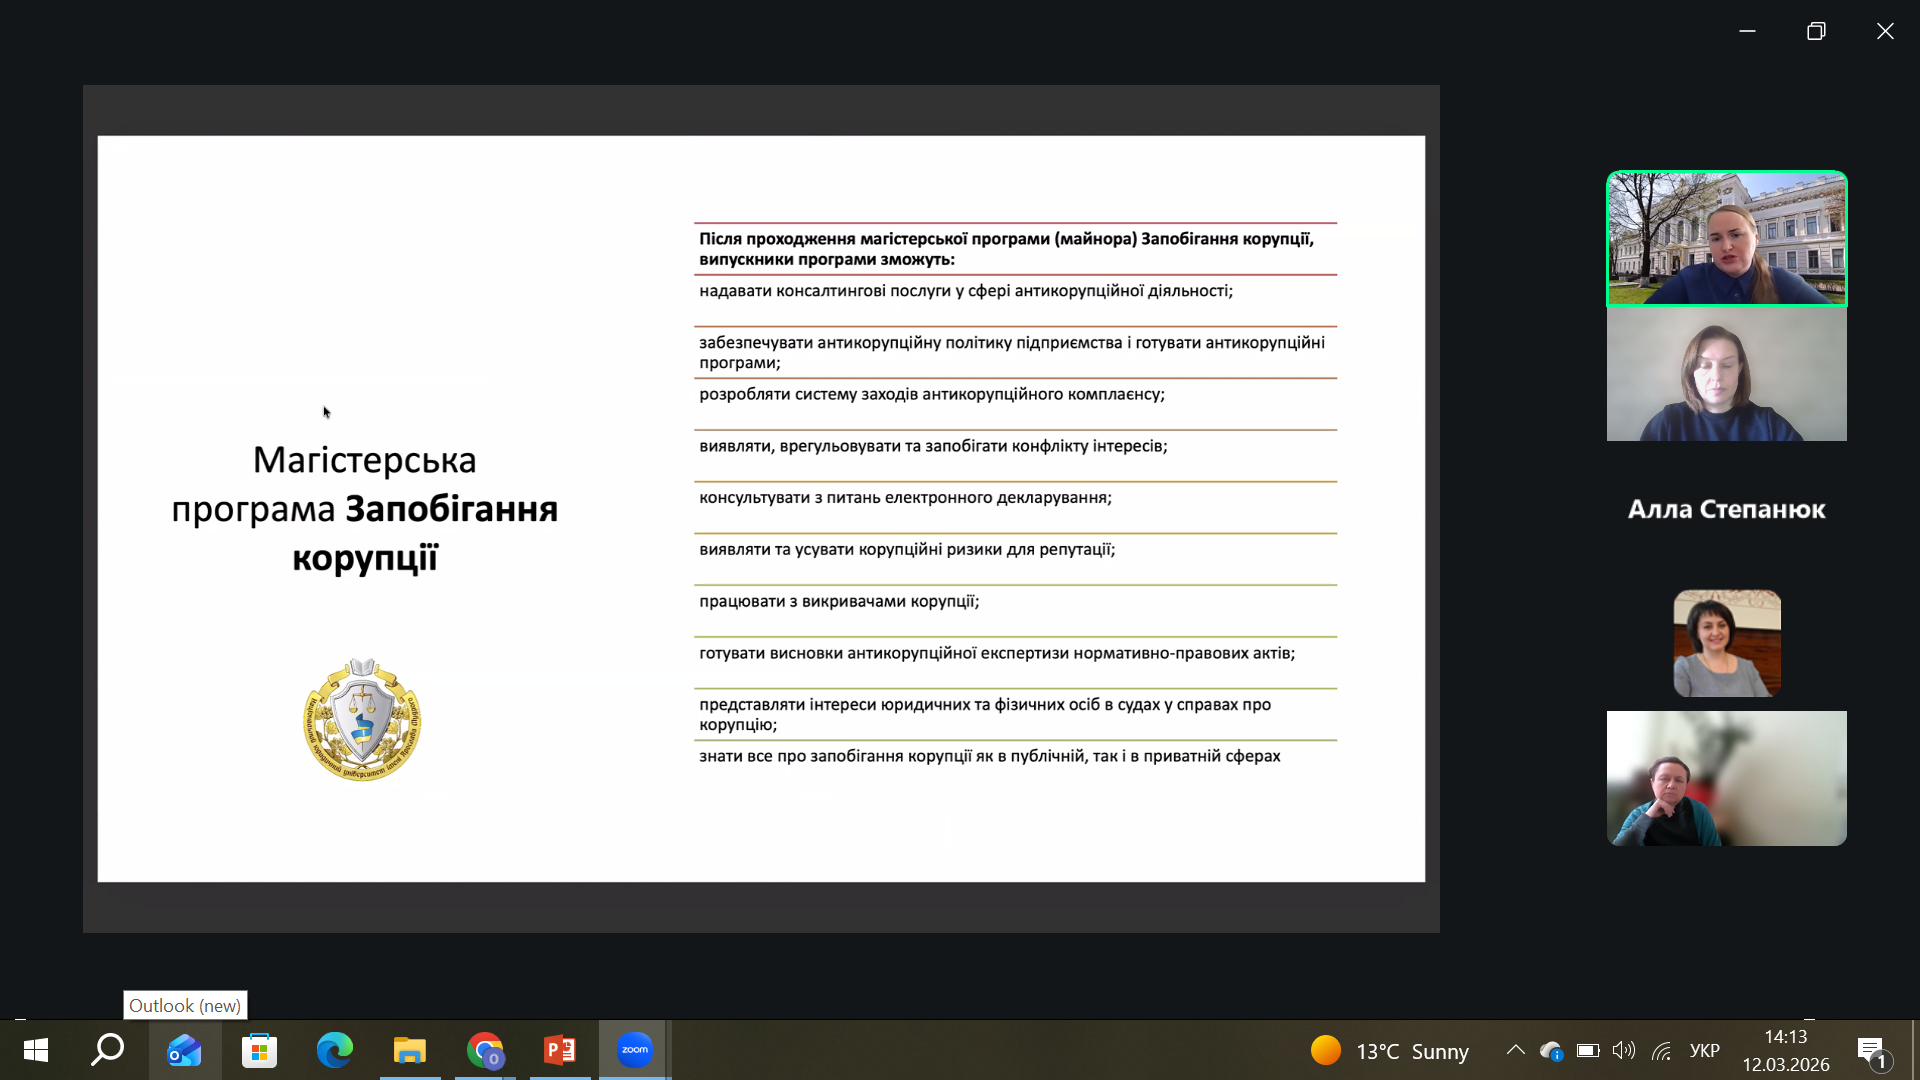Switch to the Google Chrome taskbar icon
The height and width of the screenshot is (1080, 1920).
(485, 1050)
